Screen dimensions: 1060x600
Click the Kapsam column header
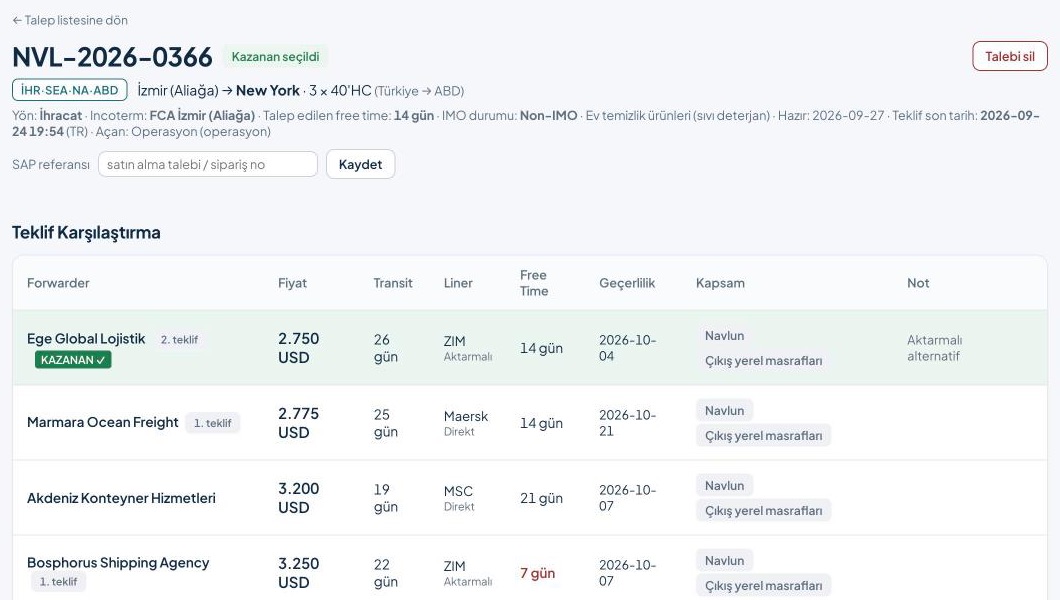(721, 283)
